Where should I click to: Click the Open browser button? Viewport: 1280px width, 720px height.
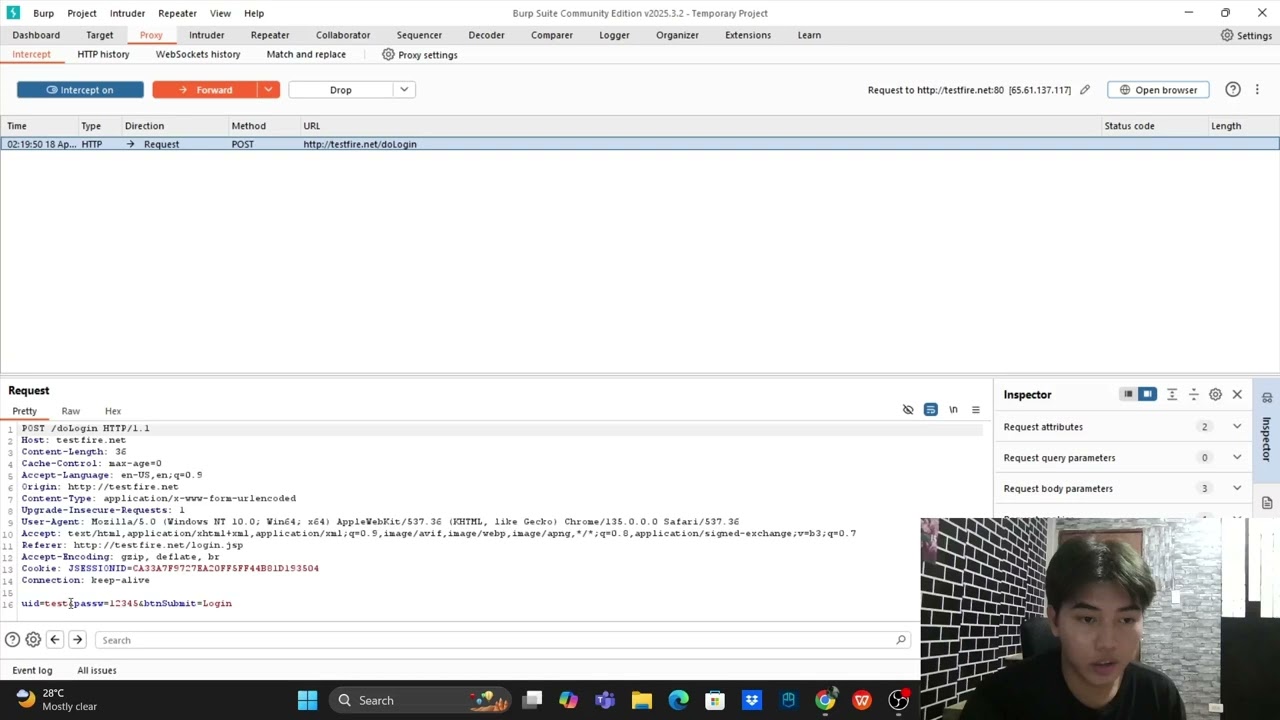click(1159, 90)
